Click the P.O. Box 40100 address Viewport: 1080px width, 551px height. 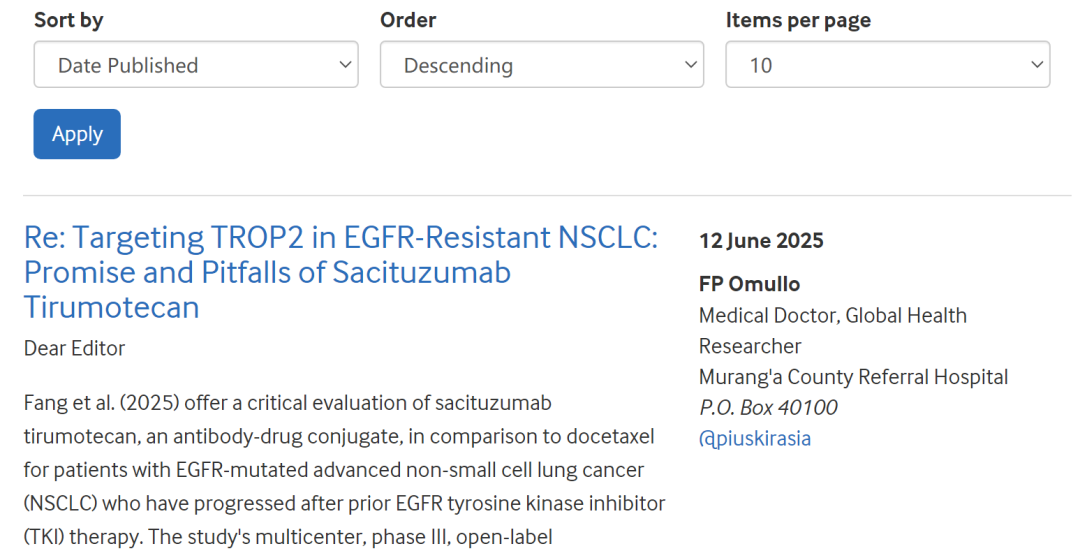click(x=768, y=407)
